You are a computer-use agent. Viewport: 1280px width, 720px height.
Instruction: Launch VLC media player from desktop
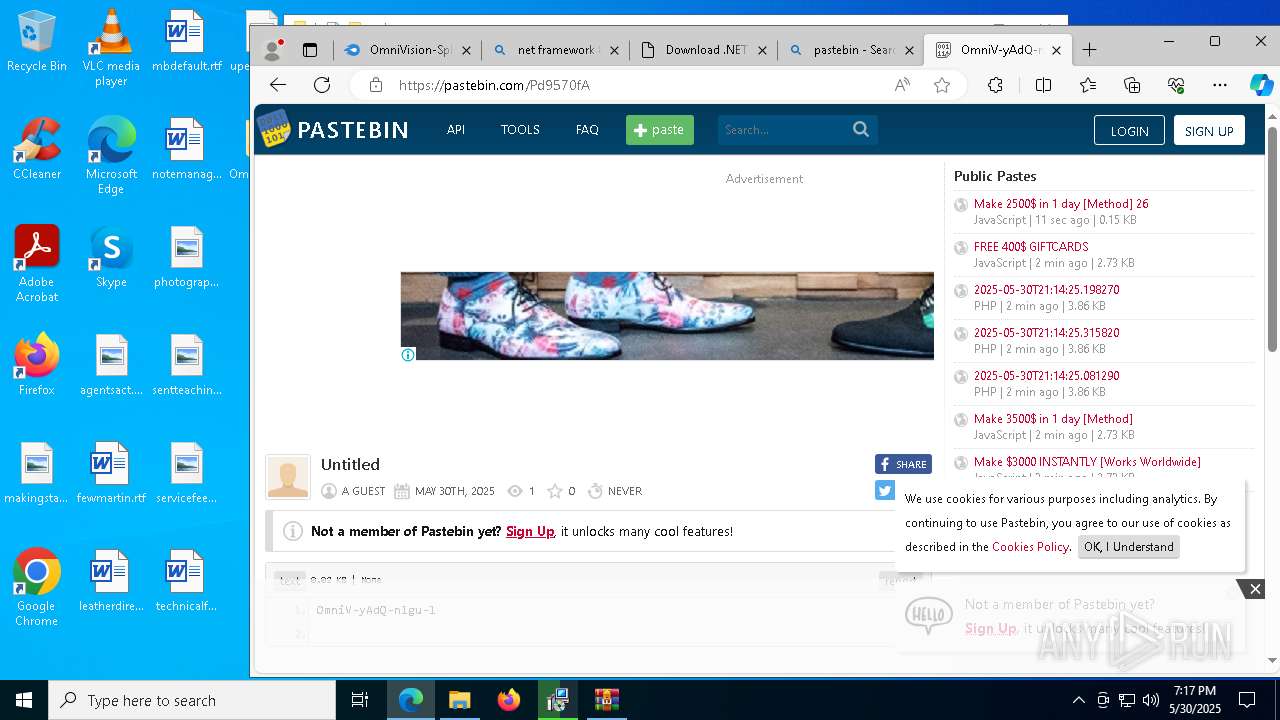pos(111,48)
